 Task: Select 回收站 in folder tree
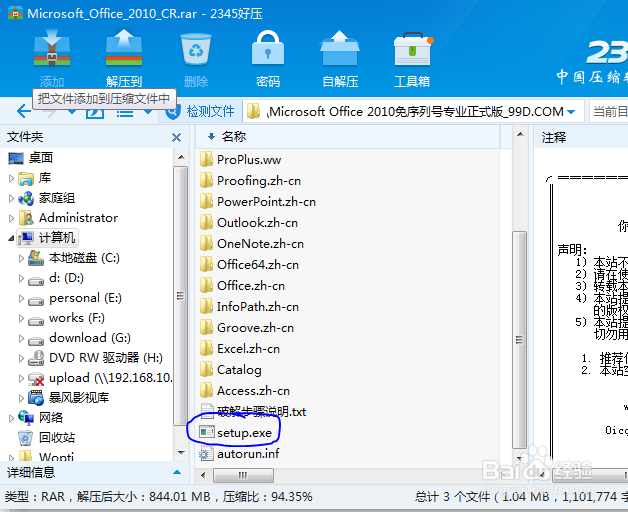coord(57,437)
